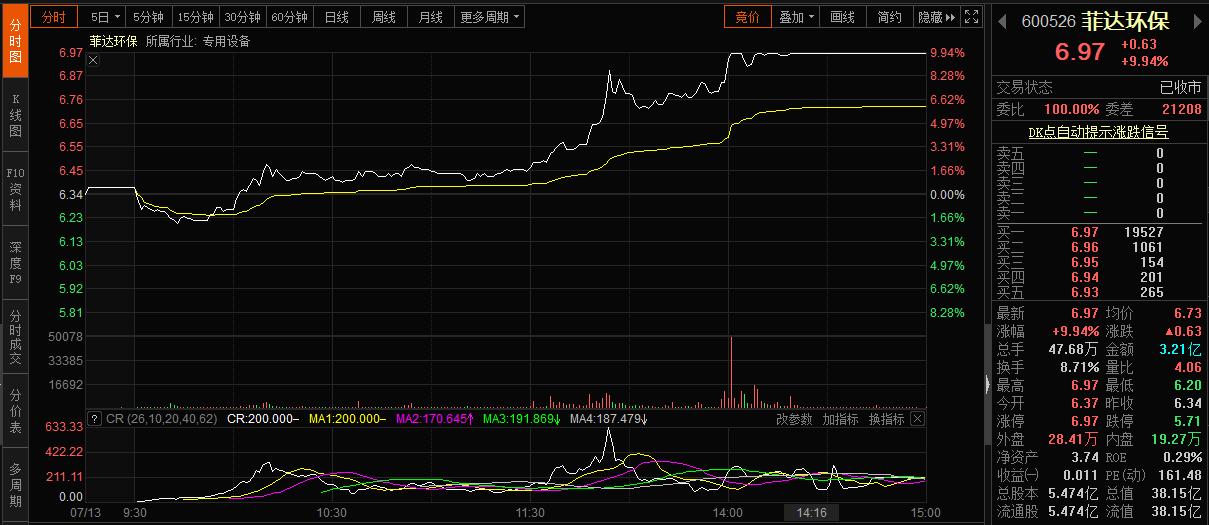Click the MA1:200.000 indicator label
Image resolution: width=1209 pixels, height=525 pixels.
point(347,419)
